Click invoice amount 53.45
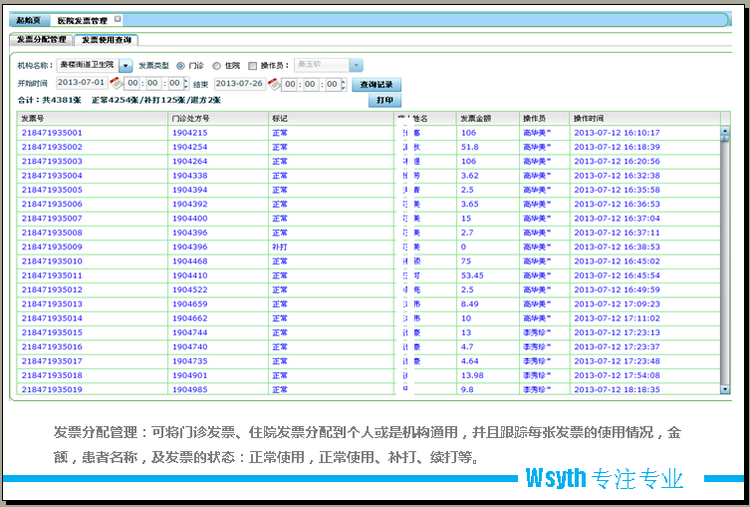 click(472, 276)
